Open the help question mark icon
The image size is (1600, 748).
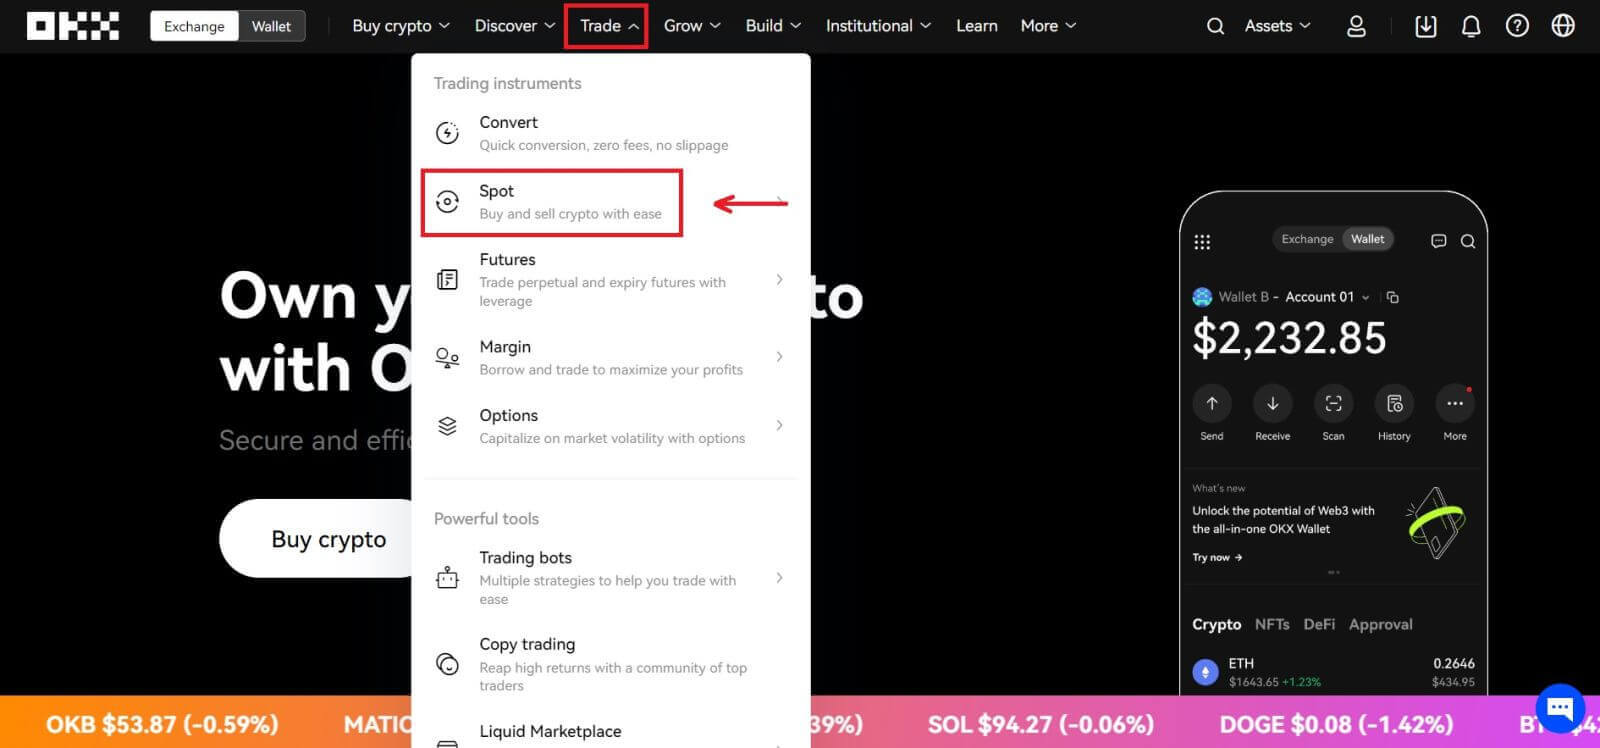(x=1517, y=26)
